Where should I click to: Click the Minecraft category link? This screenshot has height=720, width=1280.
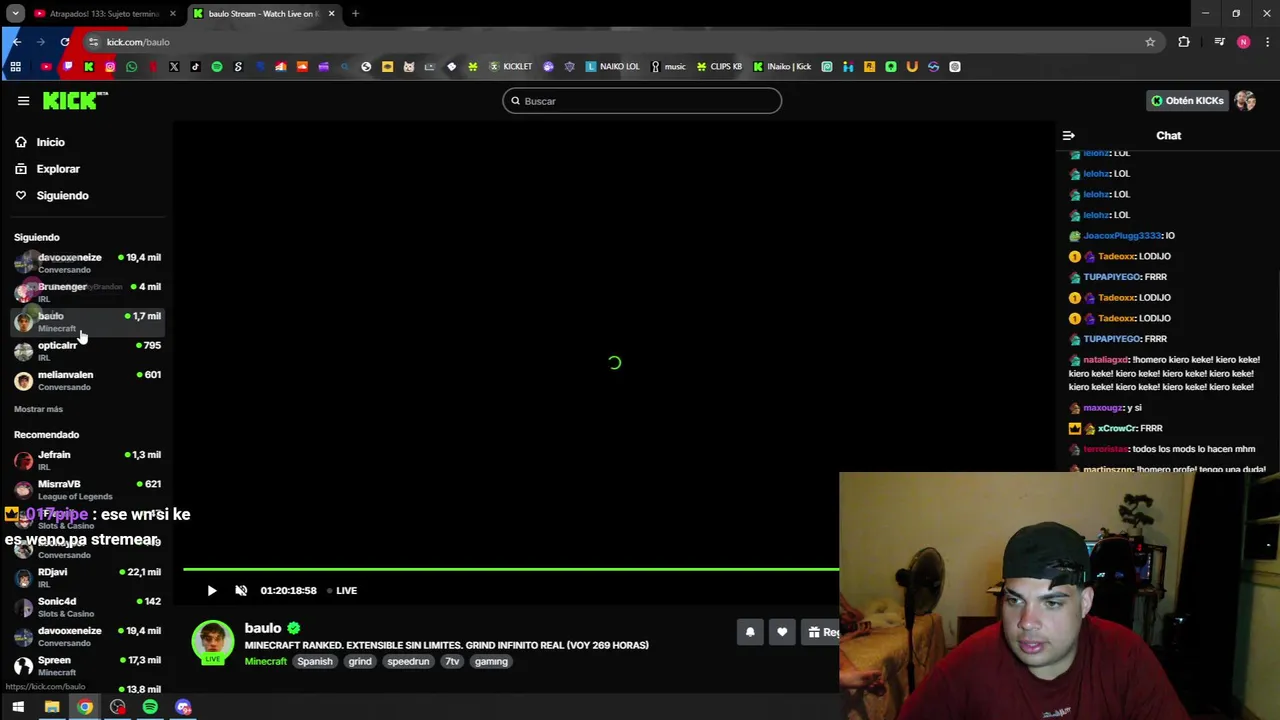click(266, 661)
